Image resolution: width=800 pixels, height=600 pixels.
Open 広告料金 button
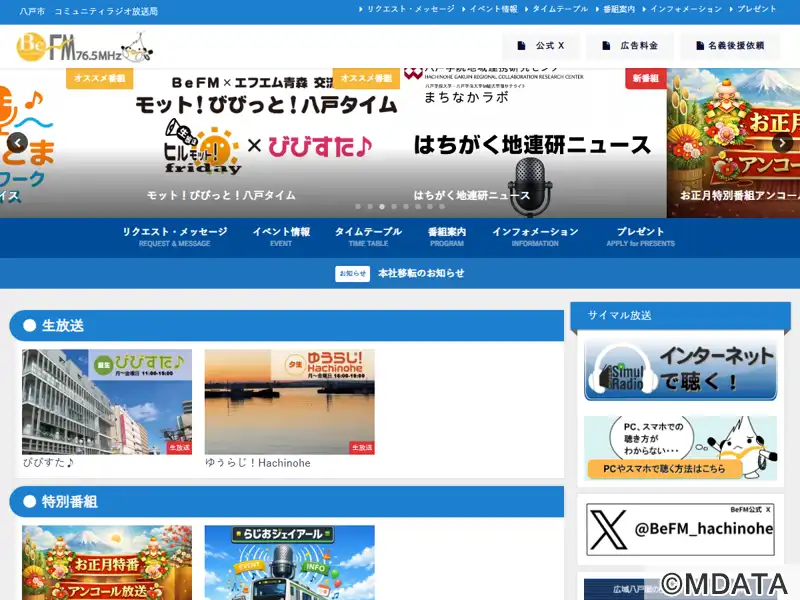[630, 45]
